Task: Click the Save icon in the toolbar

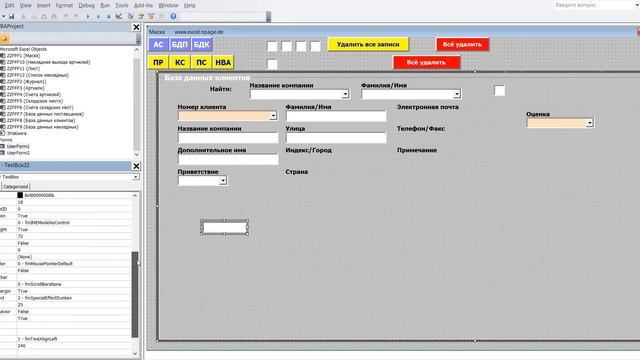Action: point(11,16)
